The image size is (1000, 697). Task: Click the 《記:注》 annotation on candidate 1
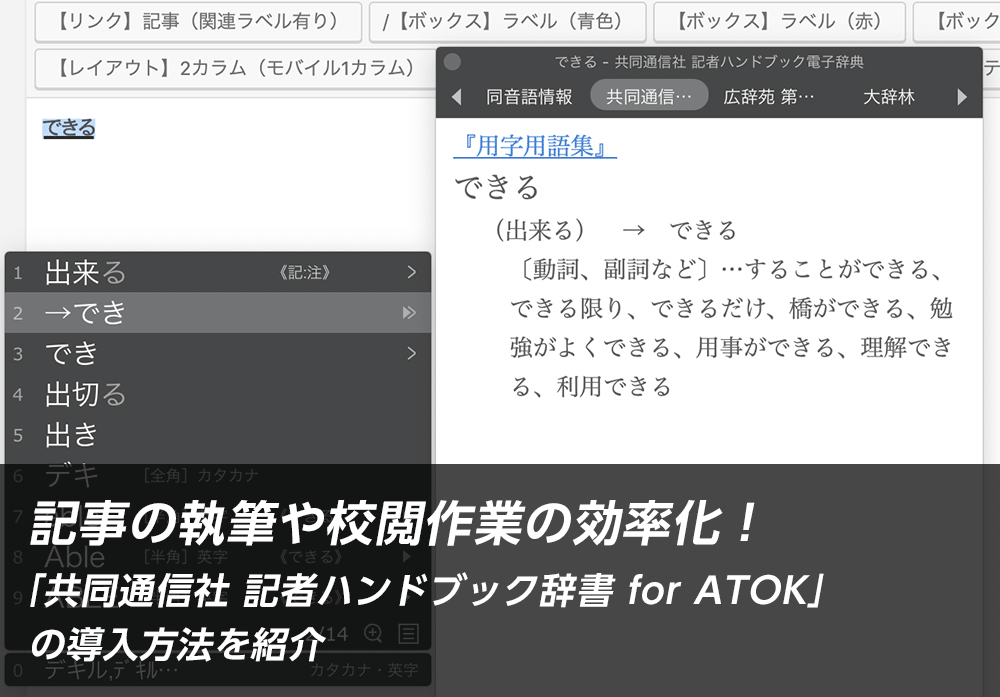point(305,273)
